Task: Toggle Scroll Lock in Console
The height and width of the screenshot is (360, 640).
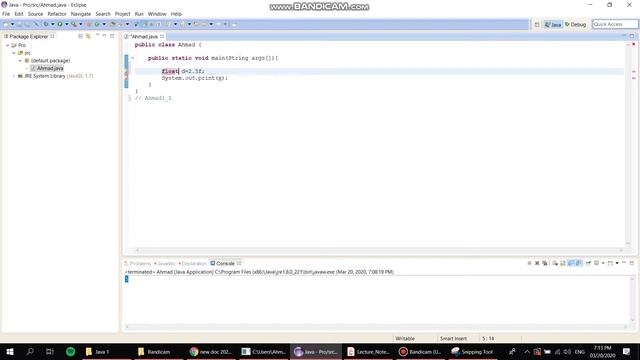Action: 563,263
